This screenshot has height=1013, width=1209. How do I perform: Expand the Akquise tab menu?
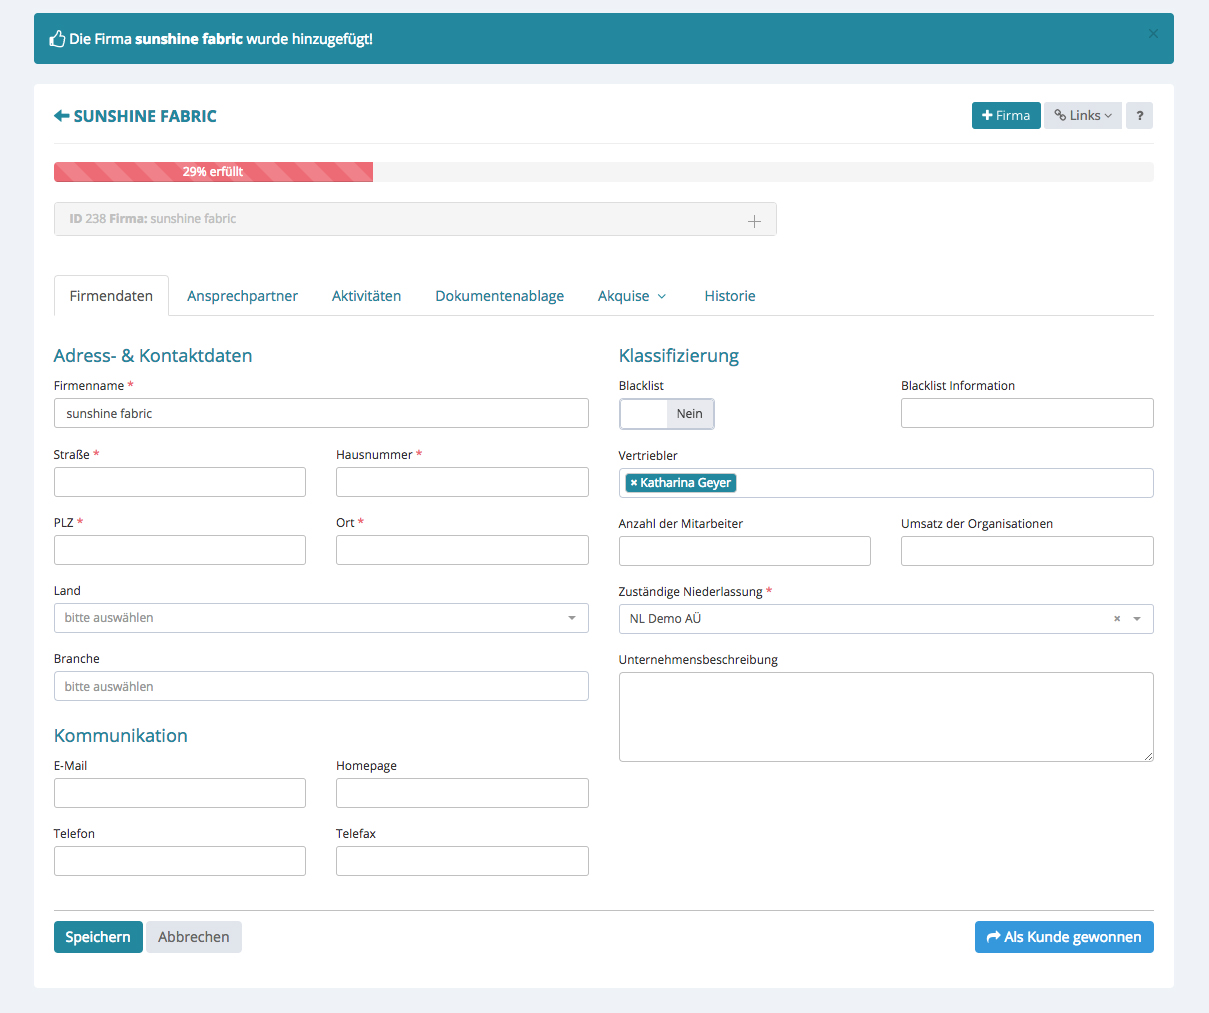(632, 296)
